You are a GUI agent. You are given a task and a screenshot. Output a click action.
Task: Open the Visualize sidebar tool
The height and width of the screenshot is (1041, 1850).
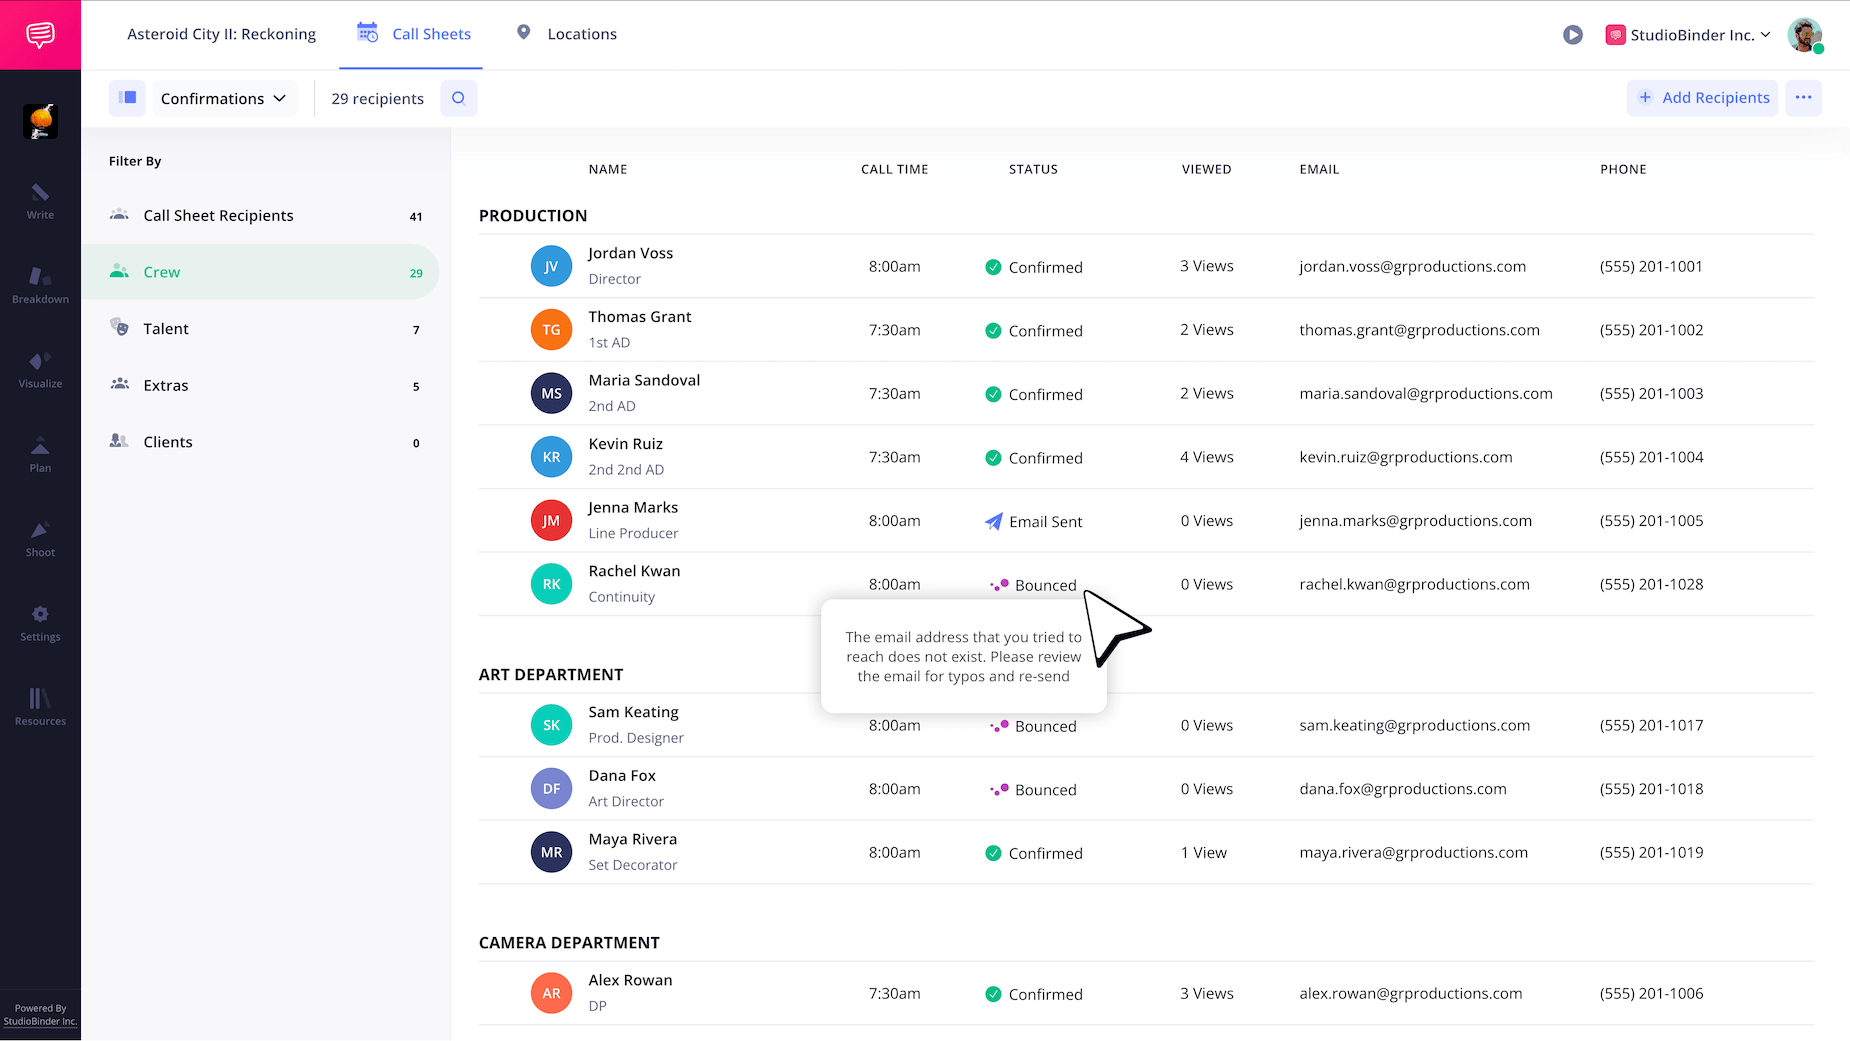click(40, 369)
